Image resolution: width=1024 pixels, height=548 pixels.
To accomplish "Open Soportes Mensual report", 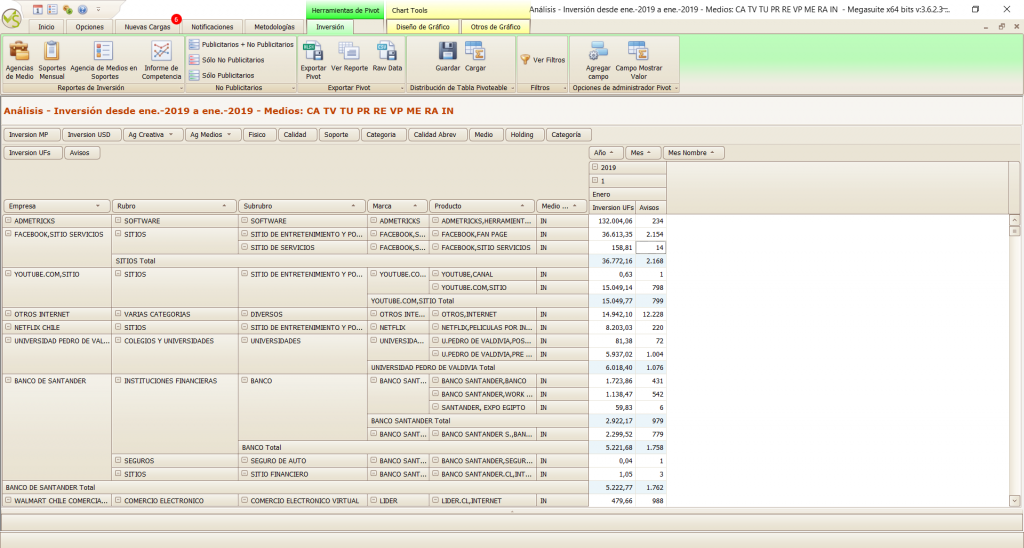I will click(x=52, y=60).
